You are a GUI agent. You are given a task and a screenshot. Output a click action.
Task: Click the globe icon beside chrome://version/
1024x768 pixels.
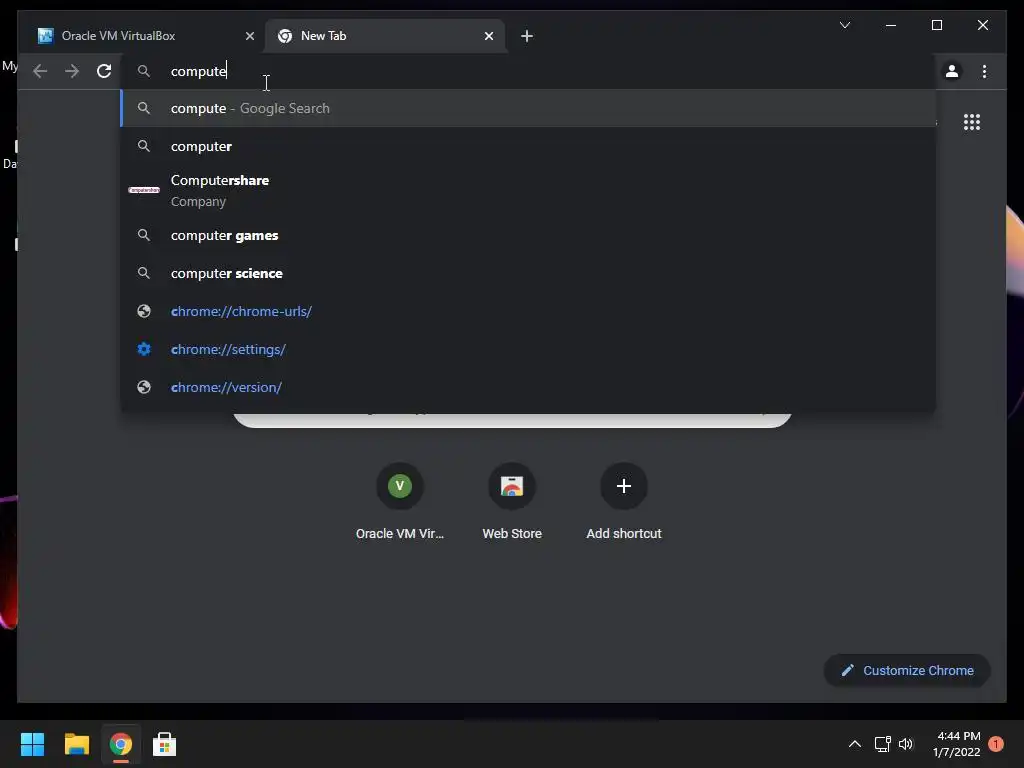pos(144,387)
